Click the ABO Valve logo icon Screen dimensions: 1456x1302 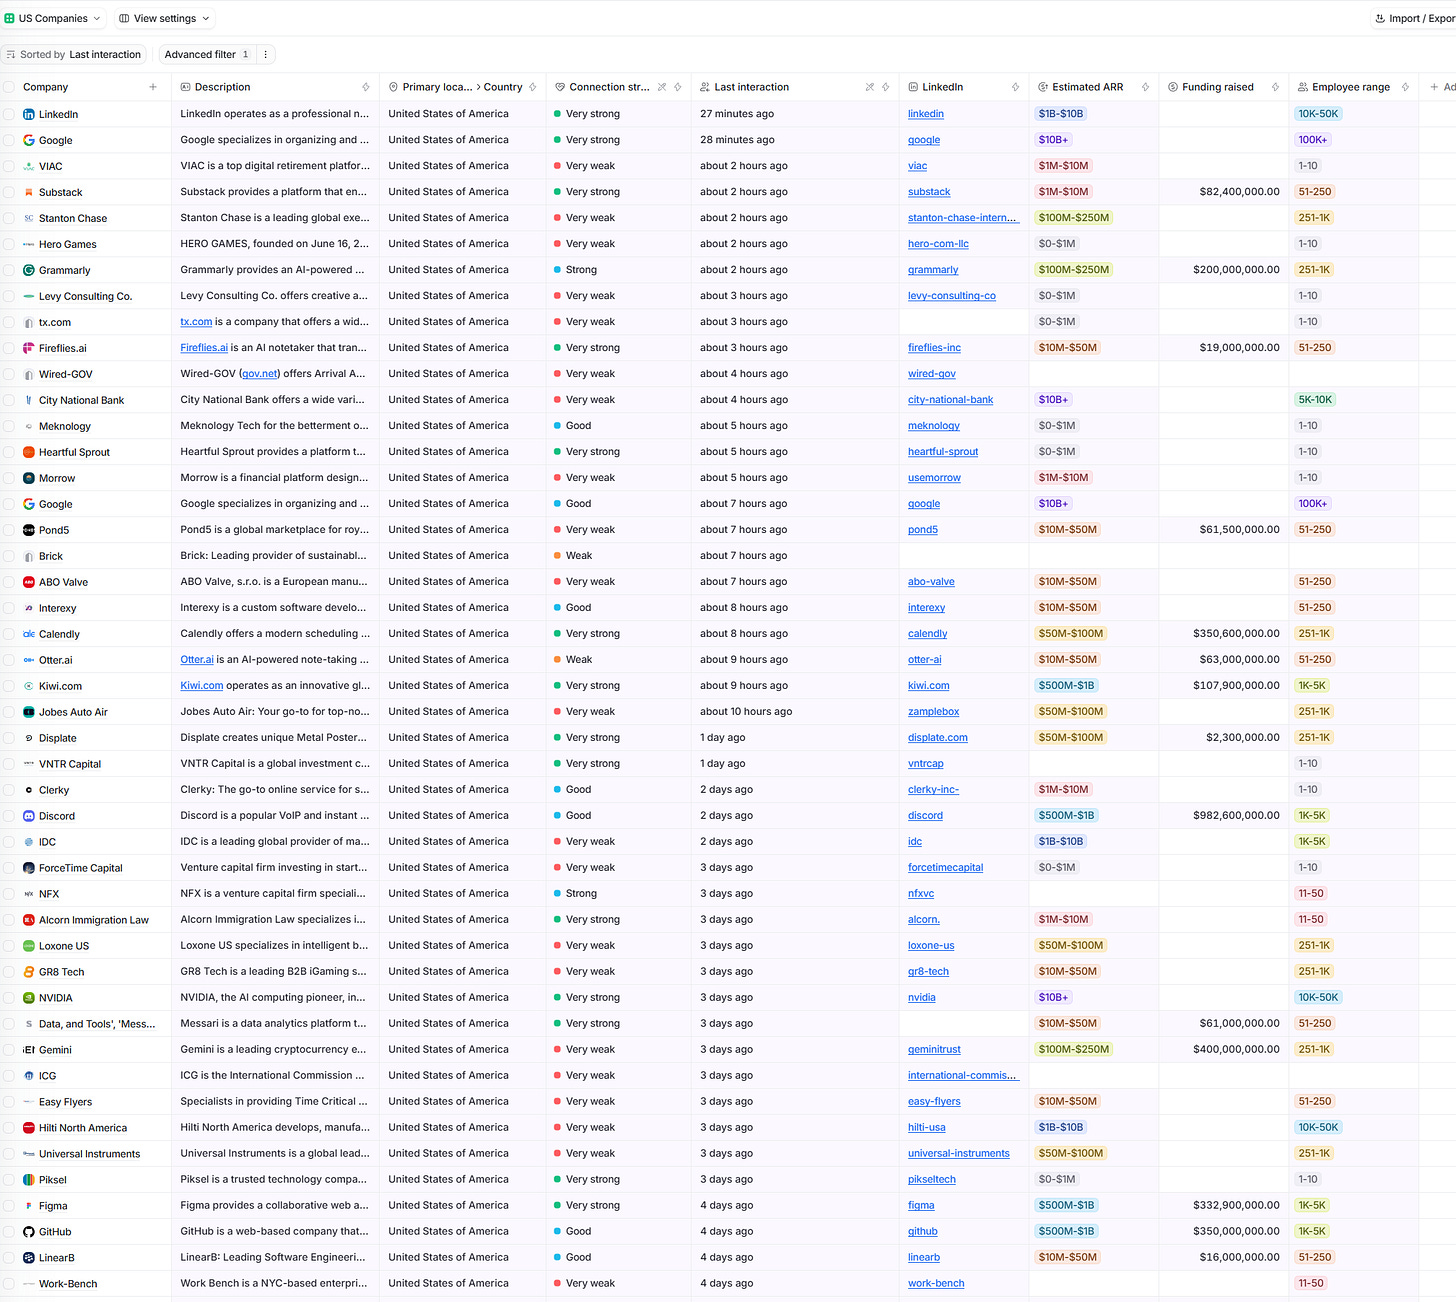[29, 582]
